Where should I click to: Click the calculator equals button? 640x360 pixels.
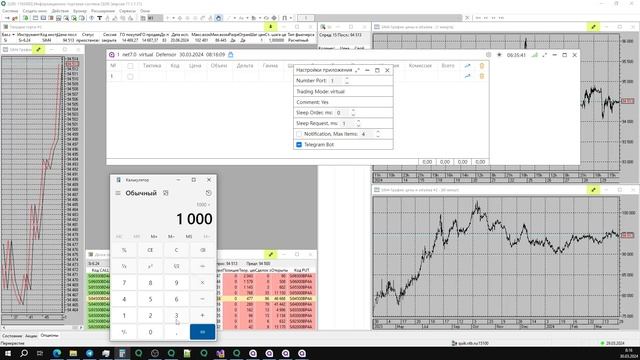point(202,332)
